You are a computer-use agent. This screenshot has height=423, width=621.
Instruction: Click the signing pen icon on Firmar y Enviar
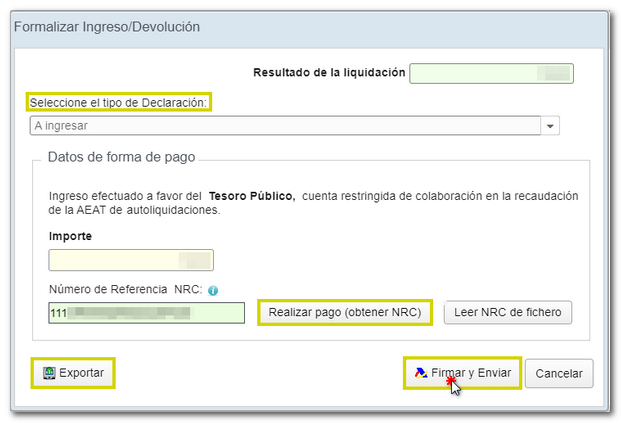click(420, 373)
